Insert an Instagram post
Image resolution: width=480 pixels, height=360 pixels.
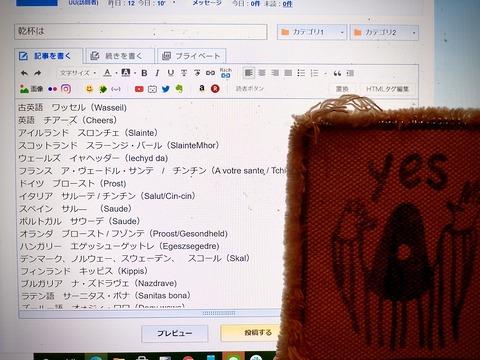pos(66,89)
